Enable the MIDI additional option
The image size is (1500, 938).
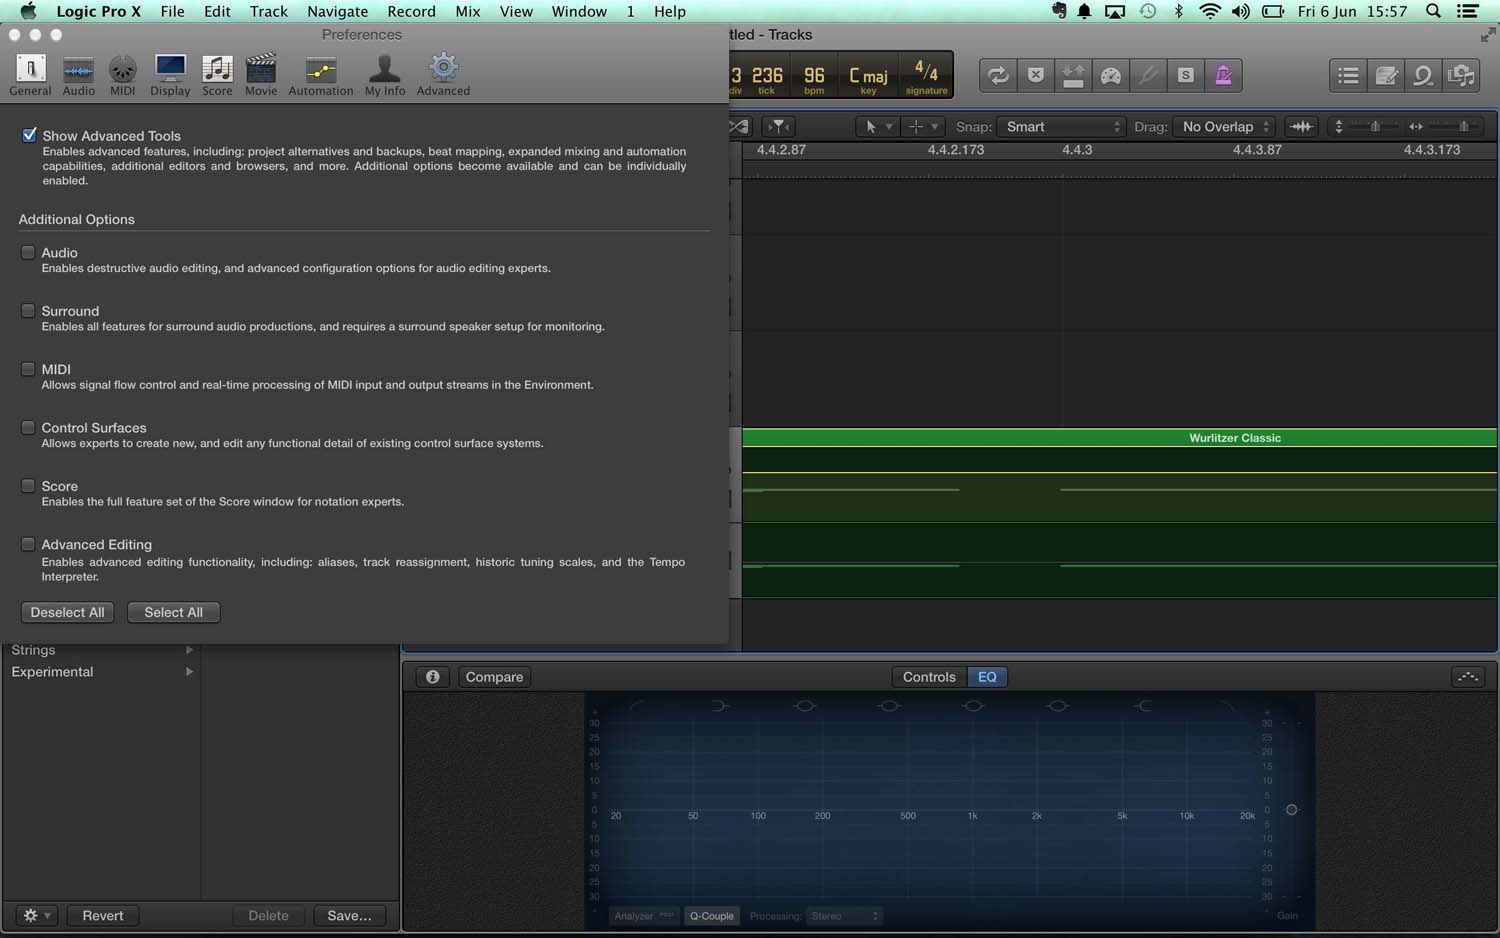coord(28,369)
